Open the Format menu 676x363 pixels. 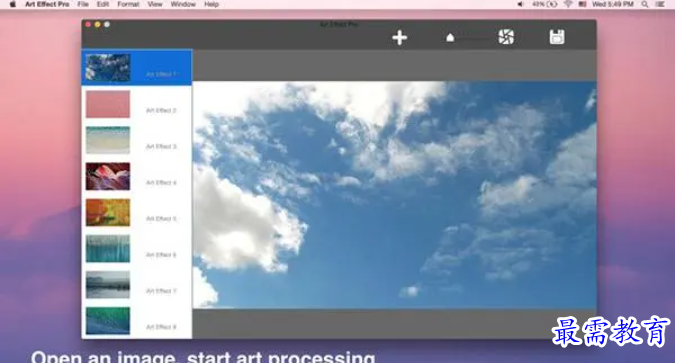click(128, 4)
